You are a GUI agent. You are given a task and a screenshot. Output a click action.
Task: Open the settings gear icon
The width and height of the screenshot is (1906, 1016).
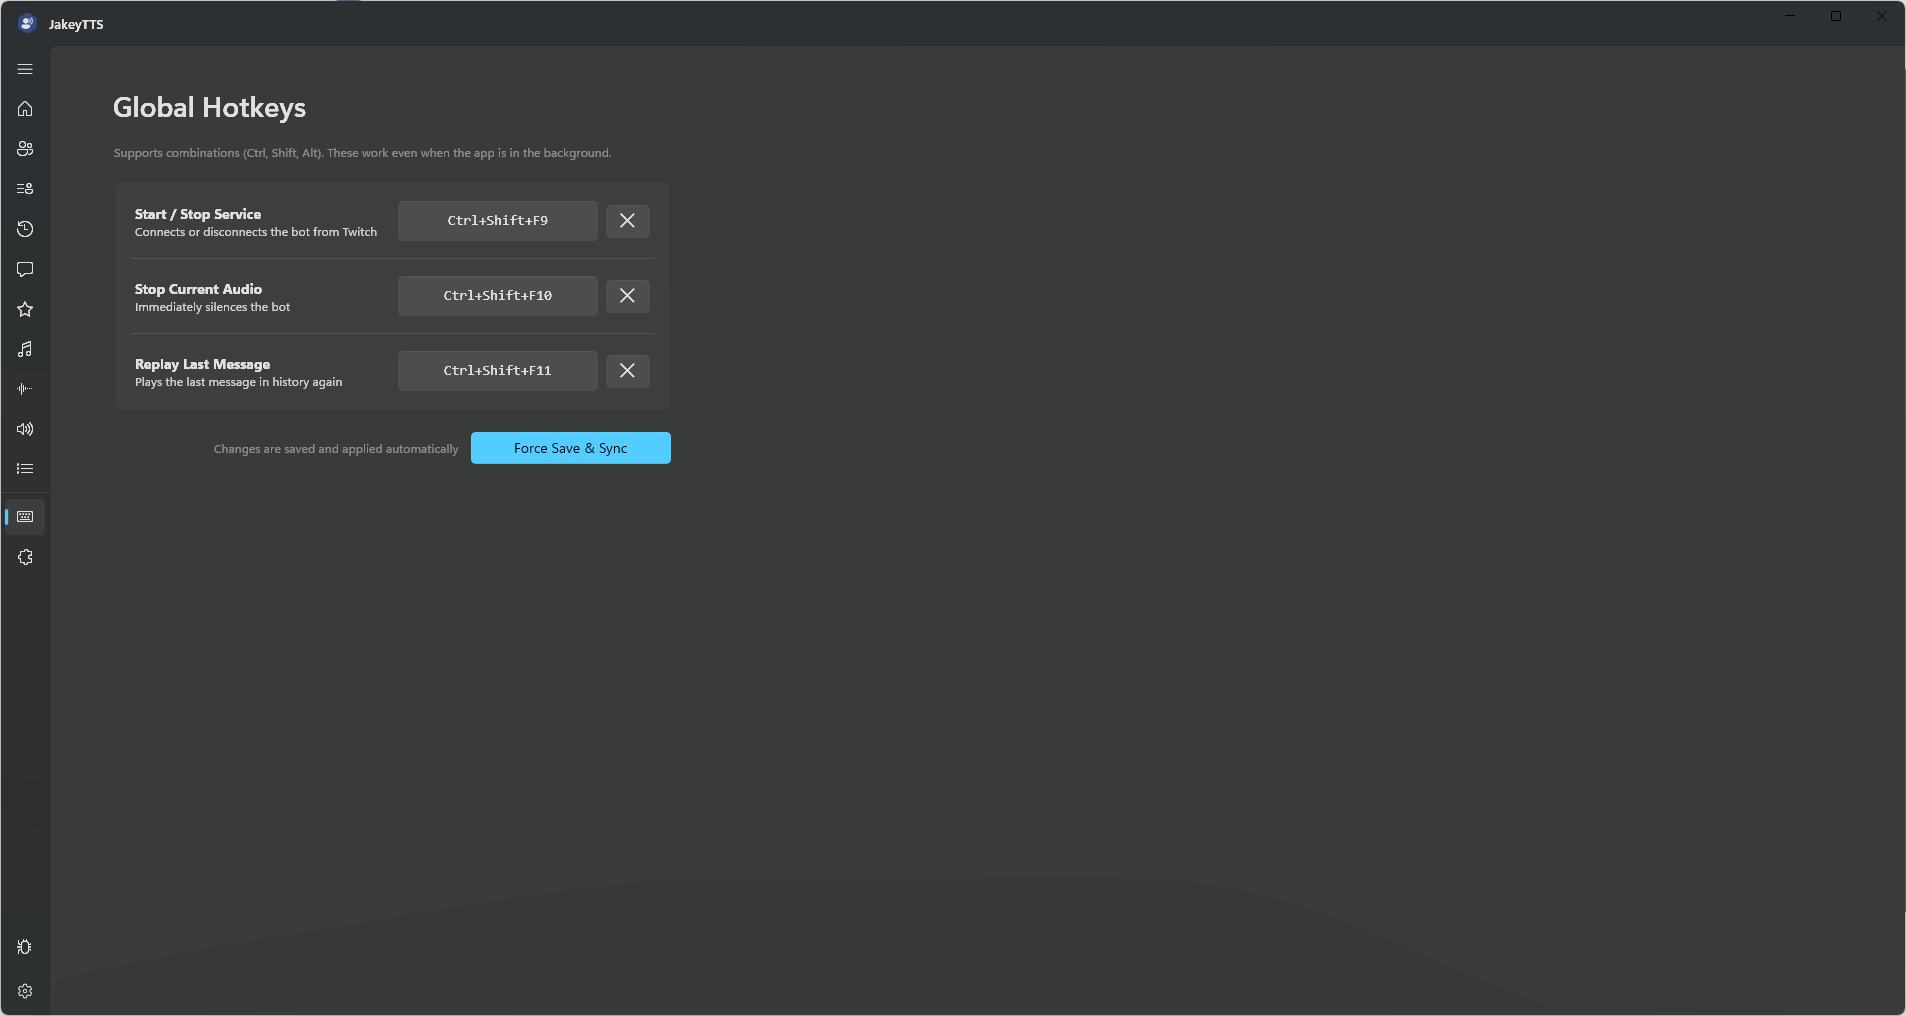click(25, 991)
